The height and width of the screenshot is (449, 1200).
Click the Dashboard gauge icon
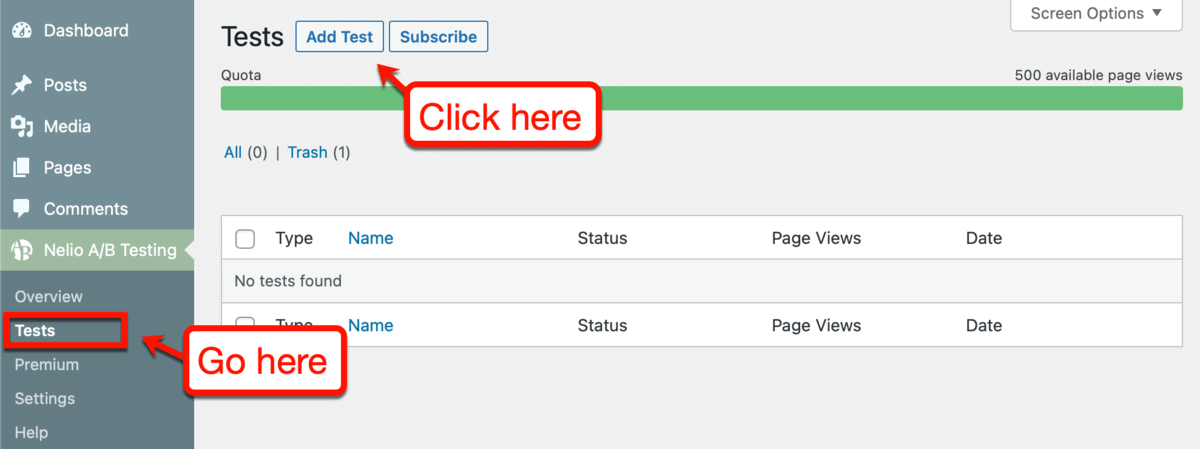pyautogui.click(x=21, y=31)
